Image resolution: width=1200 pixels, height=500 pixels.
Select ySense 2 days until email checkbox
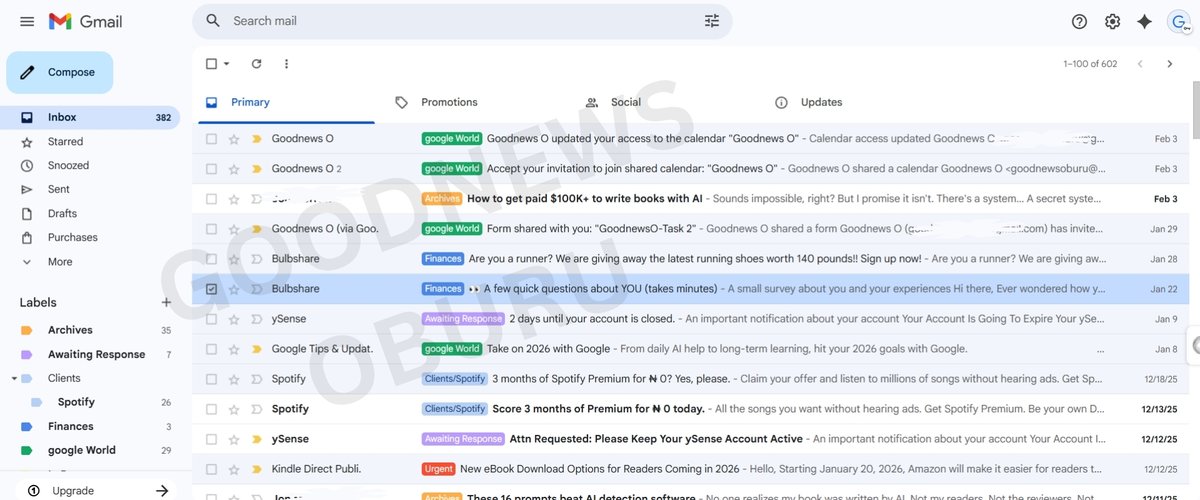[x=211, y=319]
